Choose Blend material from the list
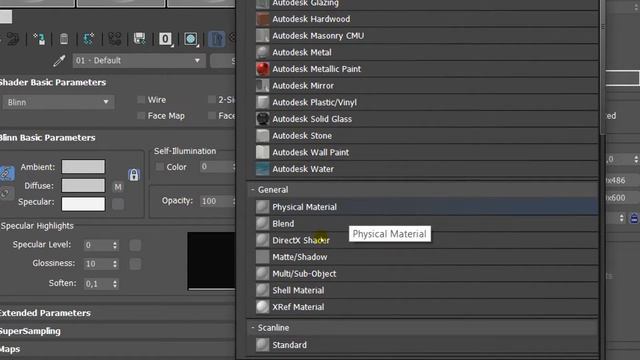640x360 pixels. [x=426, y=224]
